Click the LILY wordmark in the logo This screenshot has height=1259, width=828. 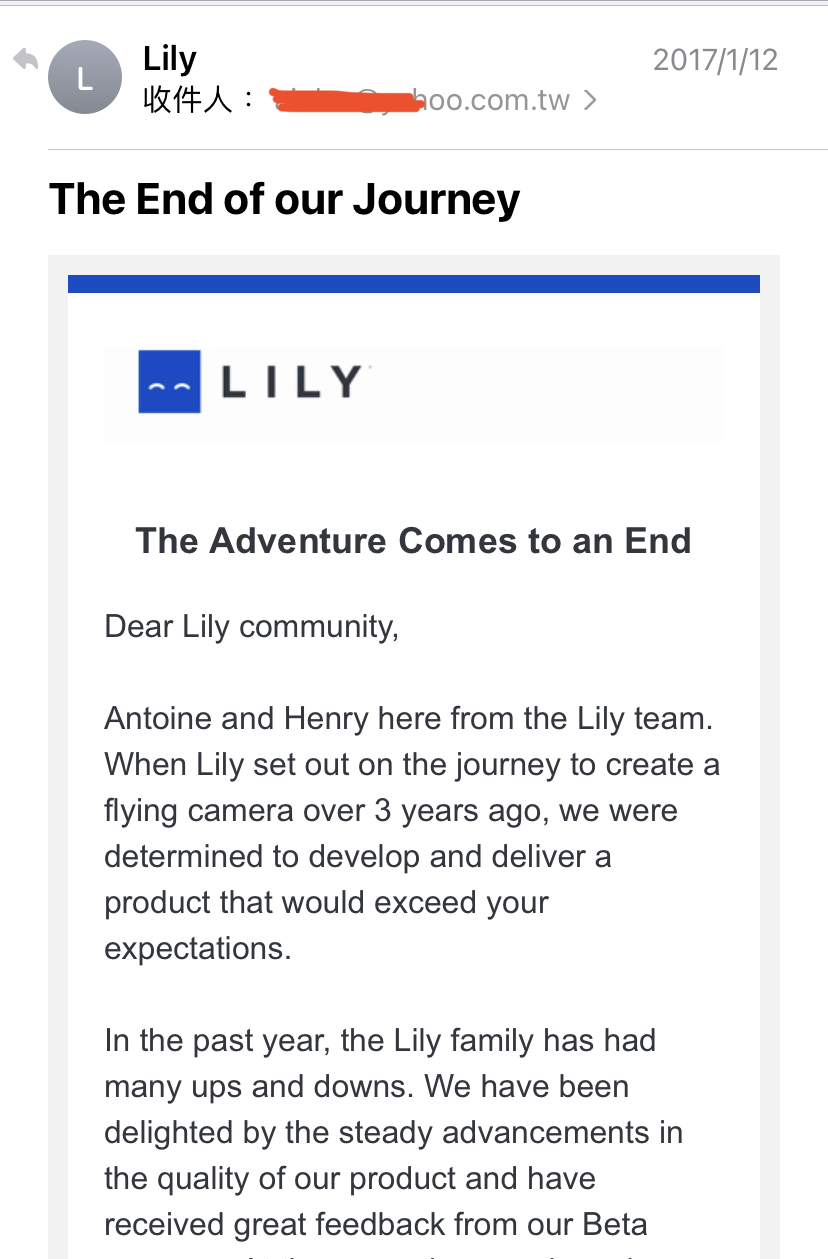291,382
